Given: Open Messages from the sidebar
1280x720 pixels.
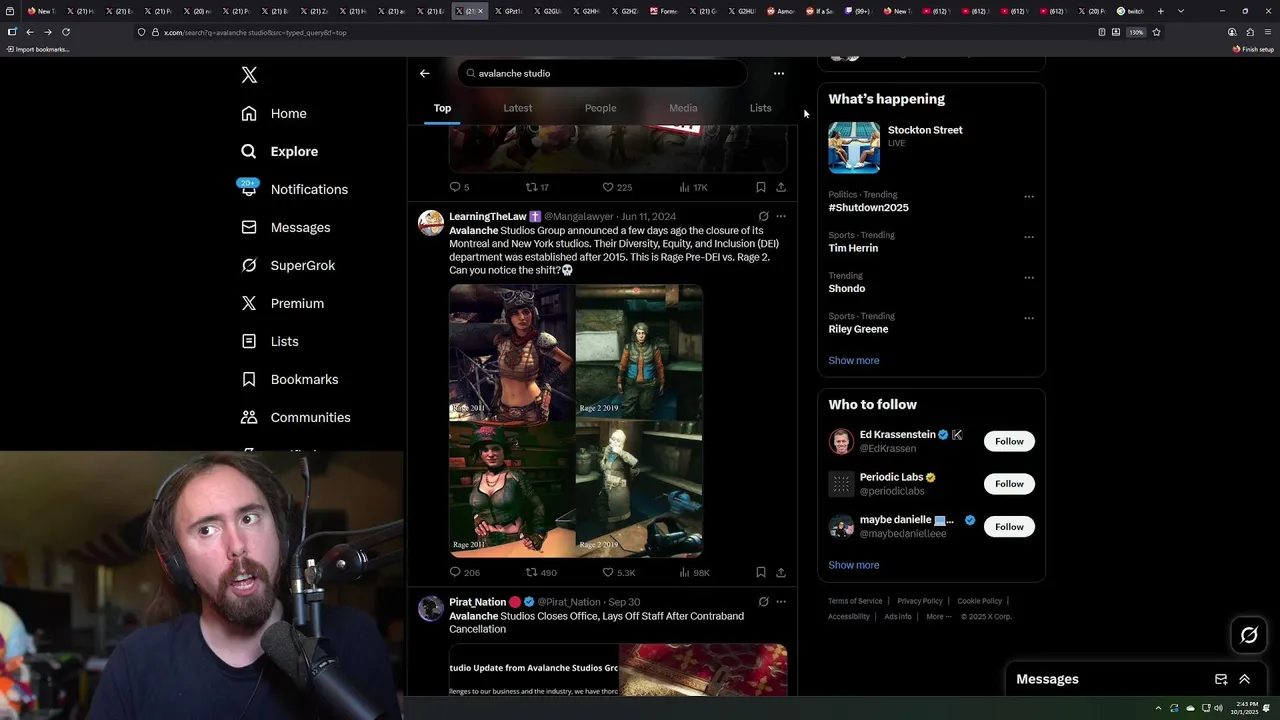Looking at the screenshot, I should [x=285, y=227].
